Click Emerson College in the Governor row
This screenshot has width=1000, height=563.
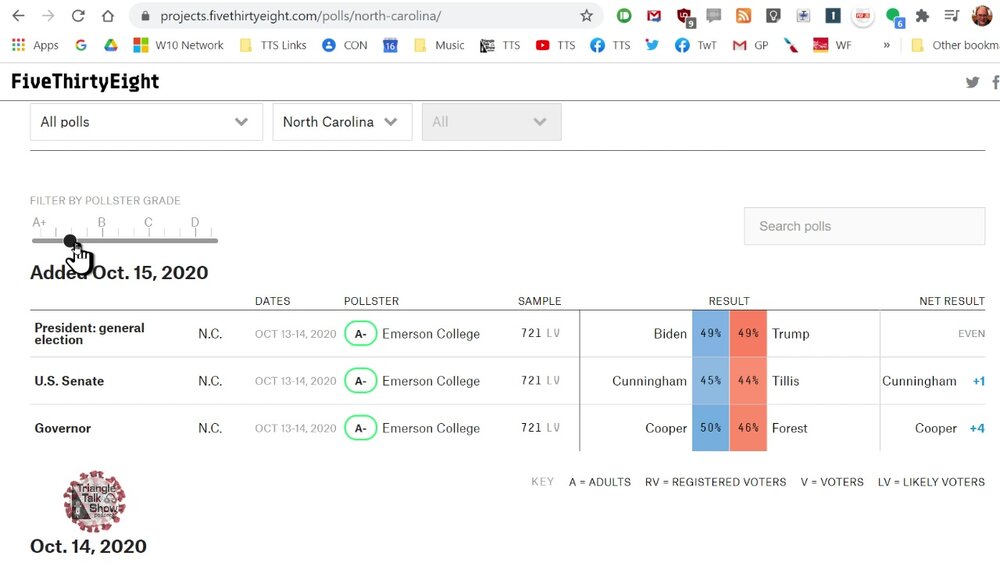pos(430,428)
